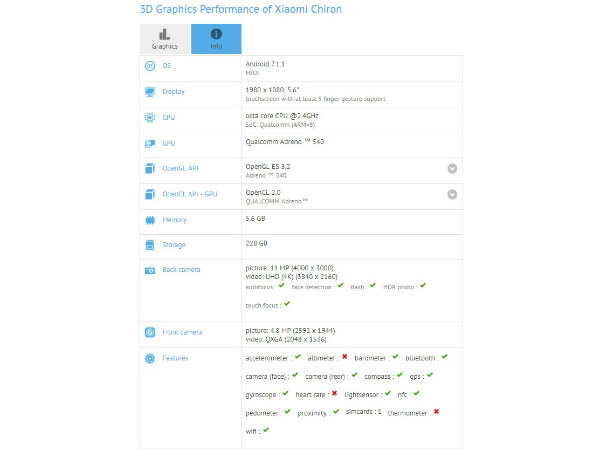600x450 pixels.
Task: Click the CPU label
Action: (168, 117)
